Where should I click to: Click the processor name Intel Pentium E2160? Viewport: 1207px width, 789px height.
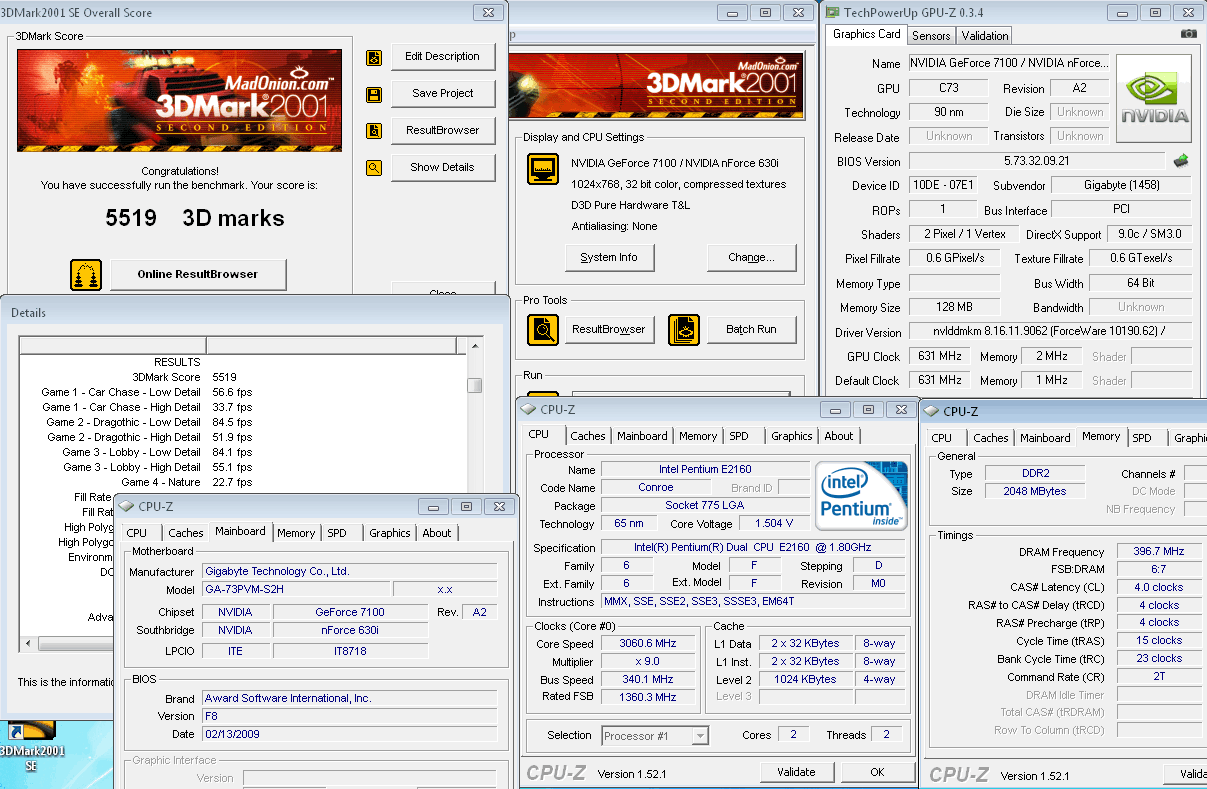click(x=705, y=469)
